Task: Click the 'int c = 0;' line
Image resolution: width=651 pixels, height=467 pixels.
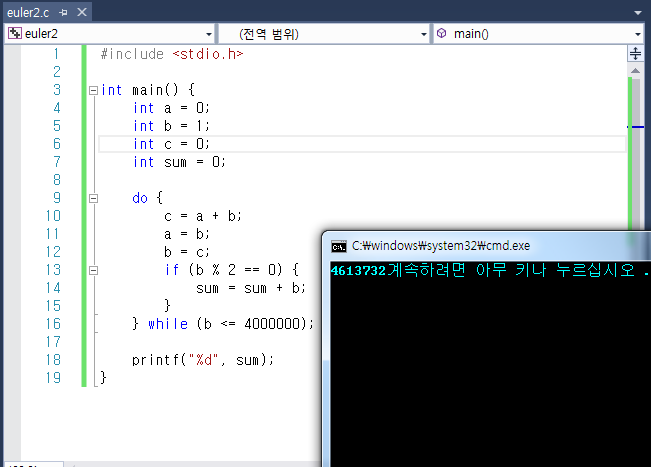Action: point(171,144)
